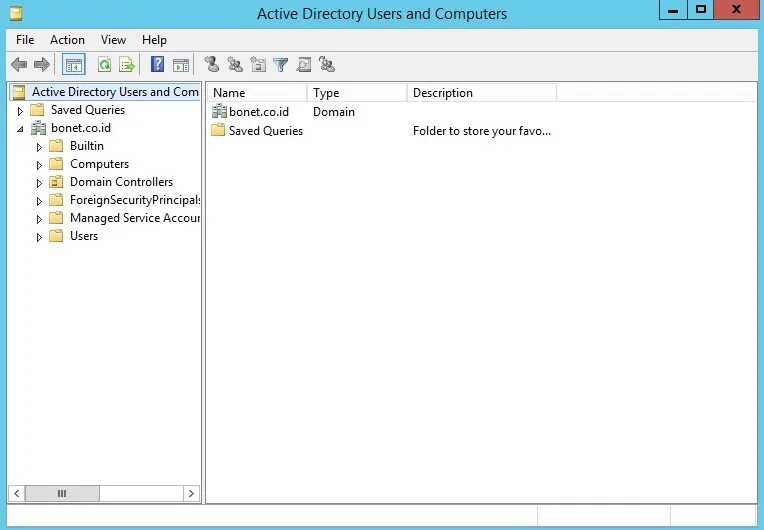
Task: Open Help with the question mark icon
Action: click(x=157, y=64)
